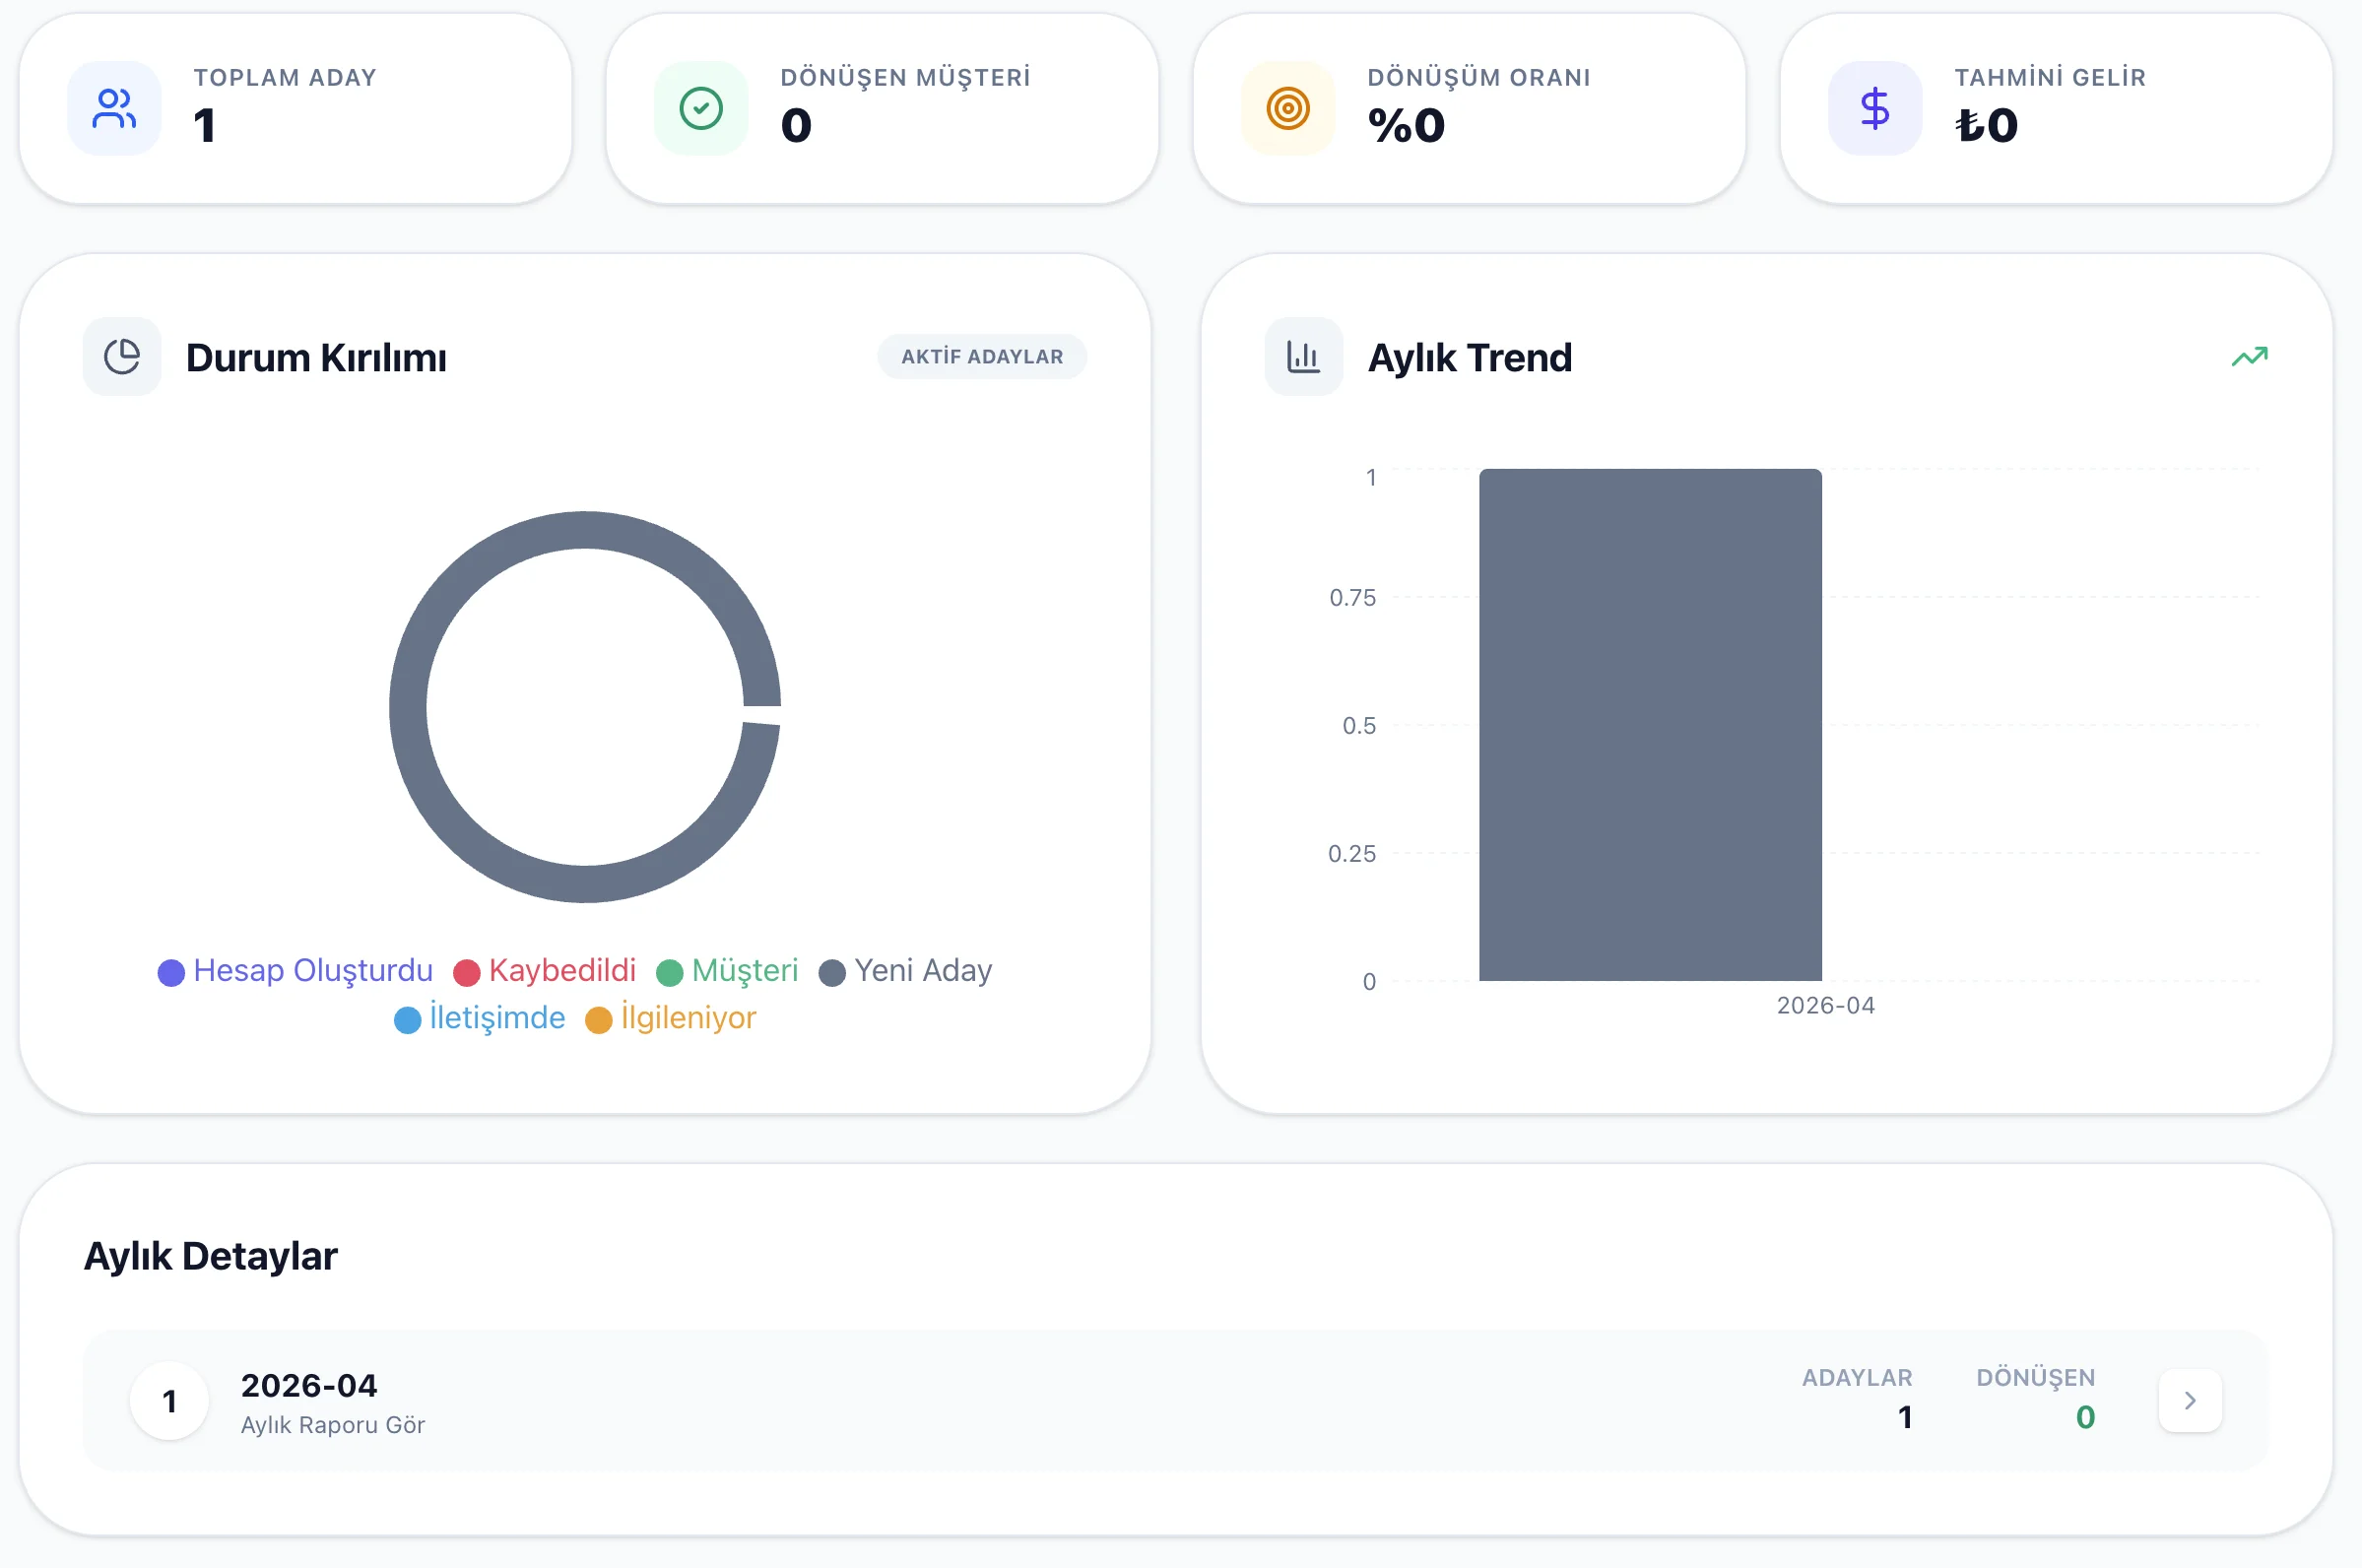Viewport: 2362px width, 1568px height.
Task: Open Aylık Raporu Gör
Action: coord(333,1424)
